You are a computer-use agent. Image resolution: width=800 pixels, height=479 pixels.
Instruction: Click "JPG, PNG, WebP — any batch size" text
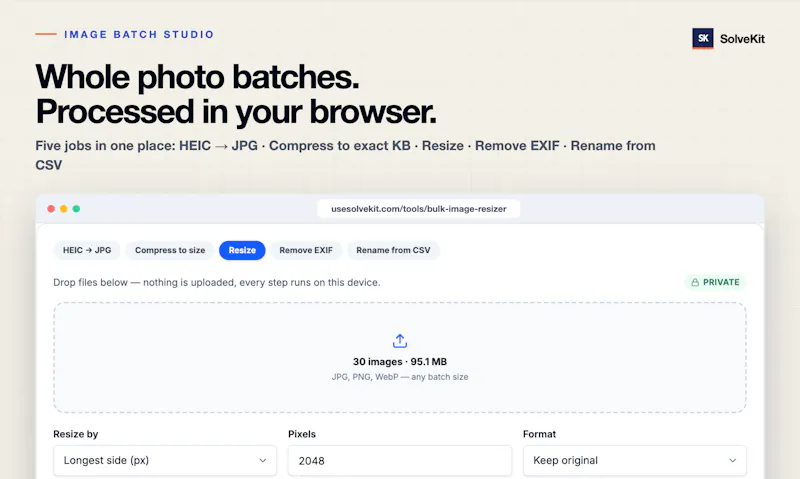point(400,377)
